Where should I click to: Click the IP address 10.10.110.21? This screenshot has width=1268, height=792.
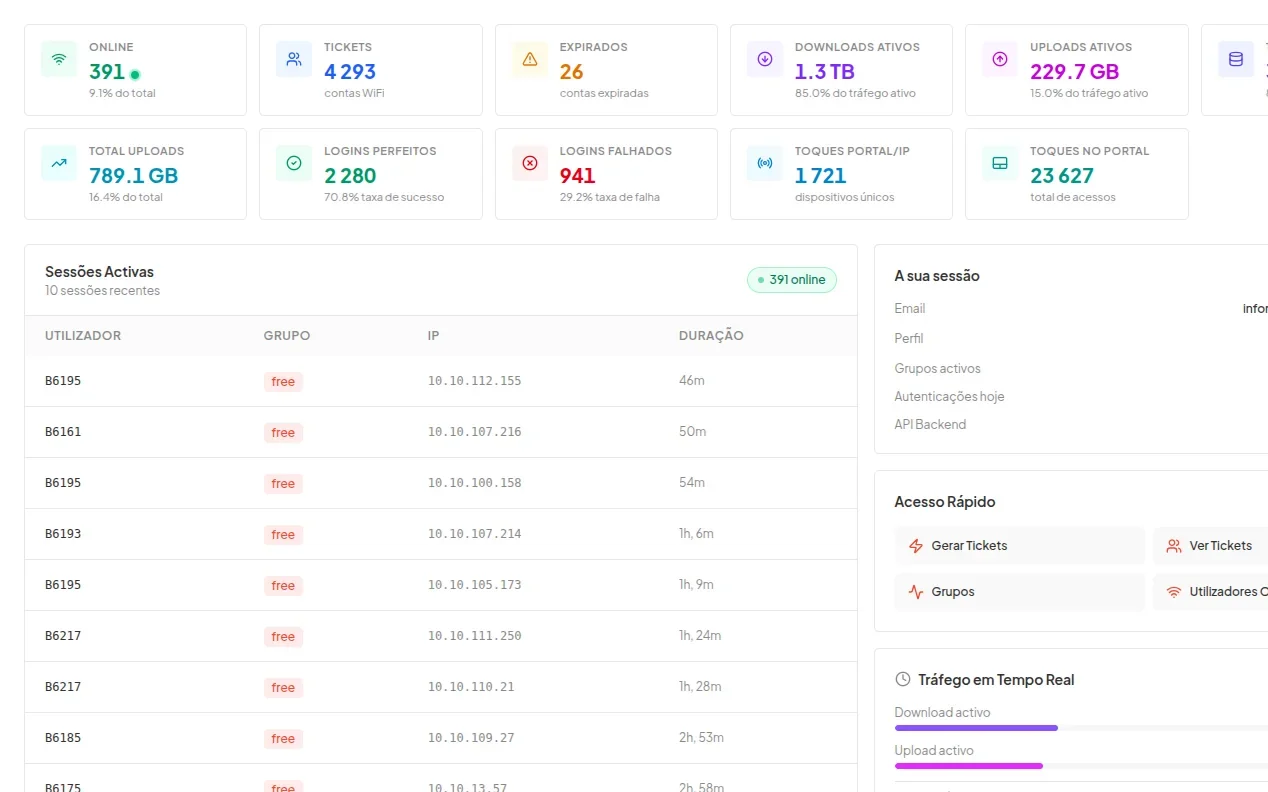click(x=471, y=687)
